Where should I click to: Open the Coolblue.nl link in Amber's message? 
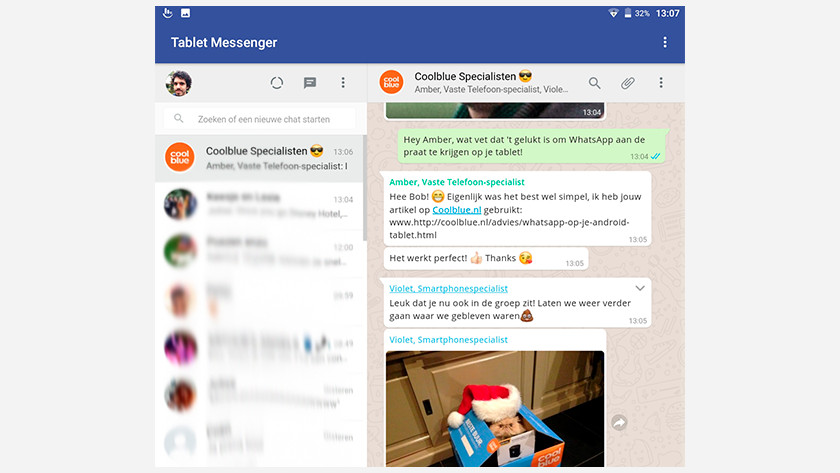[x=459, y=210]
